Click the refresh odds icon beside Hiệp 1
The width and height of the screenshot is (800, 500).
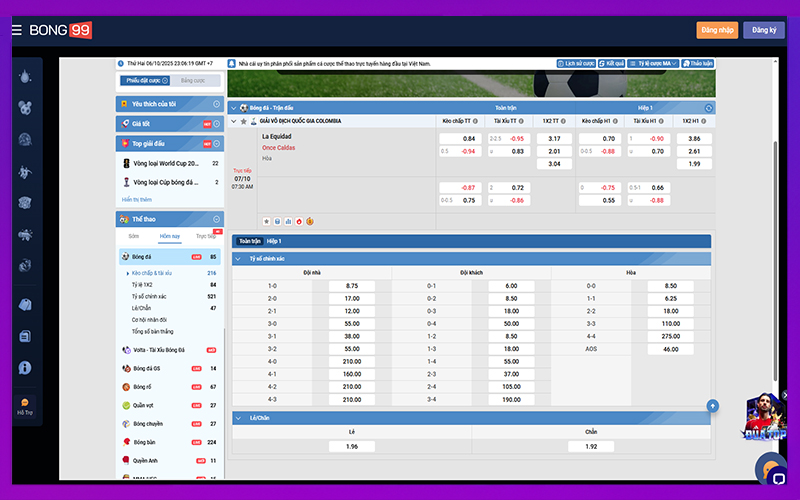(x=709, y=107)
